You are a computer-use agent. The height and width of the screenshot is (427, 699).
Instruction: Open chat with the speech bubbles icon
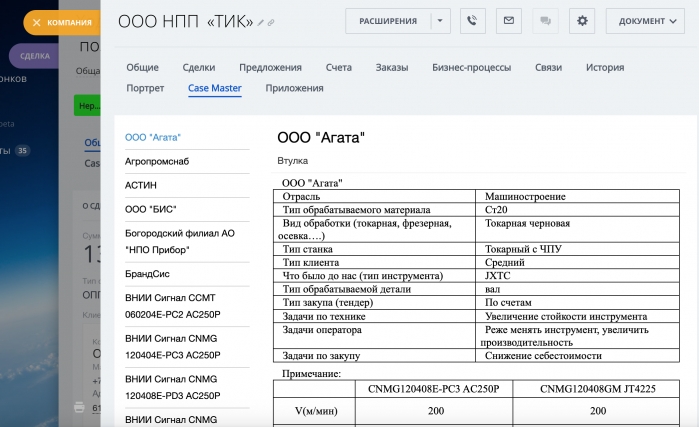pos(545,21)
